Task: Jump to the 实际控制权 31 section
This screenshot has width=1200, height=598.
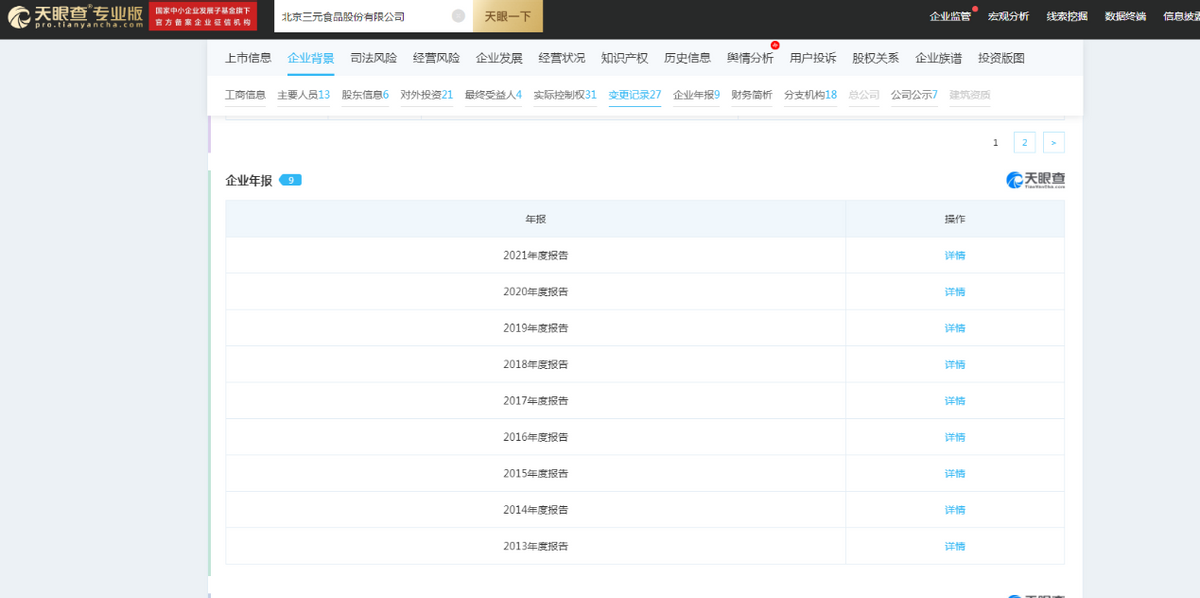Action: coord(565,95)
